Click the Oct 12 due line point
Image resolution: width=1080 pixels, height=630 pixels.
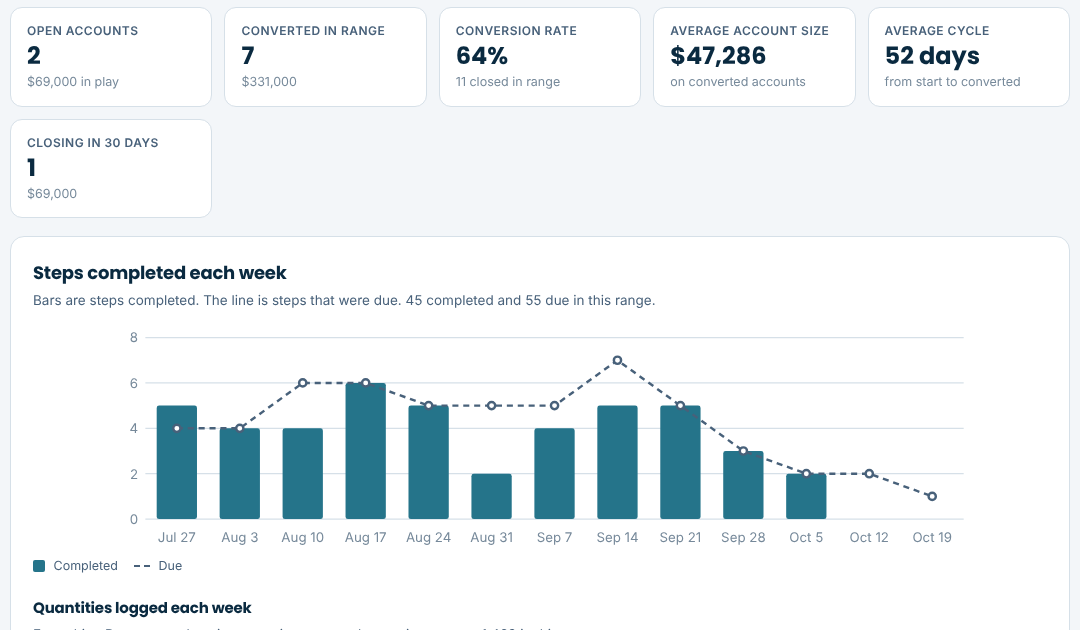[869, 474]
